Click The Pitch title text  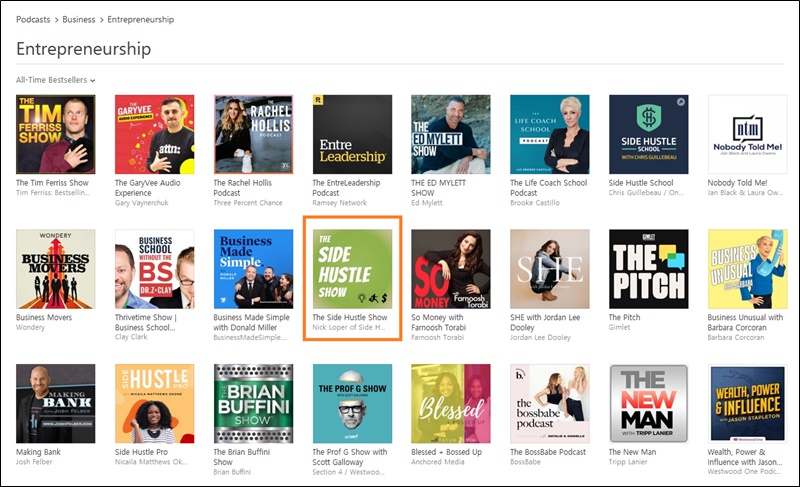click(624, 317)
